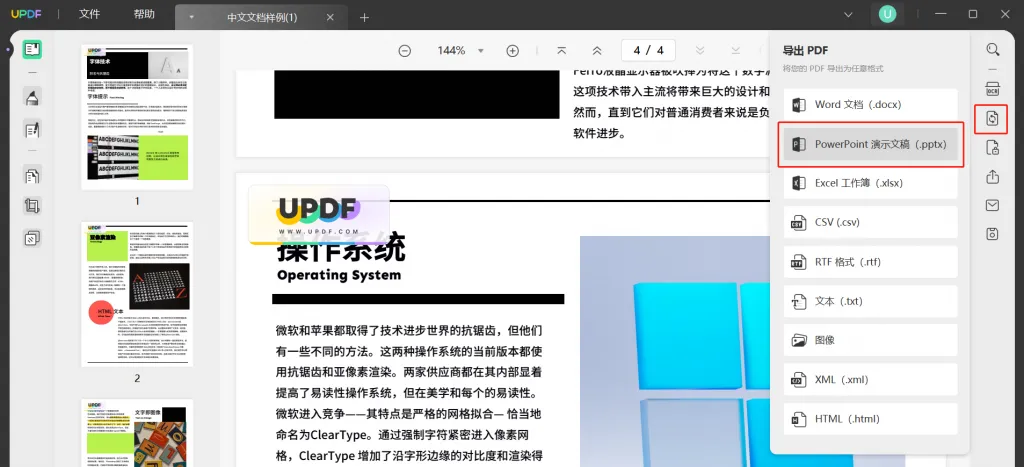
Task: Export as CSV (.csv)
Action: [x=871, y=223]
